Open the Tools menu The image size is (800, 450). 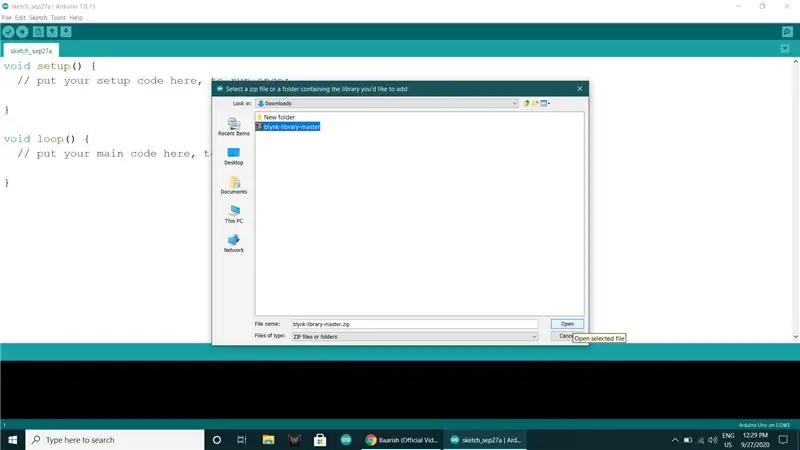pos(58,17)
